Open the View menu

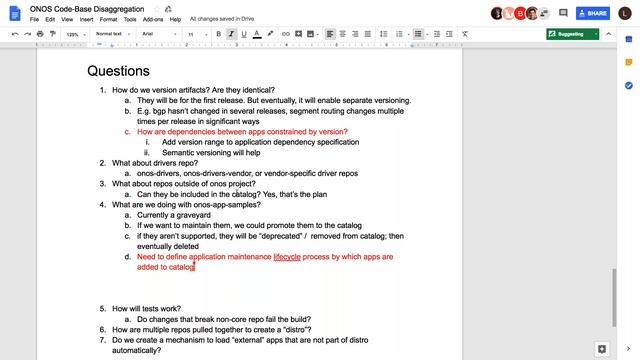[67, 19]
